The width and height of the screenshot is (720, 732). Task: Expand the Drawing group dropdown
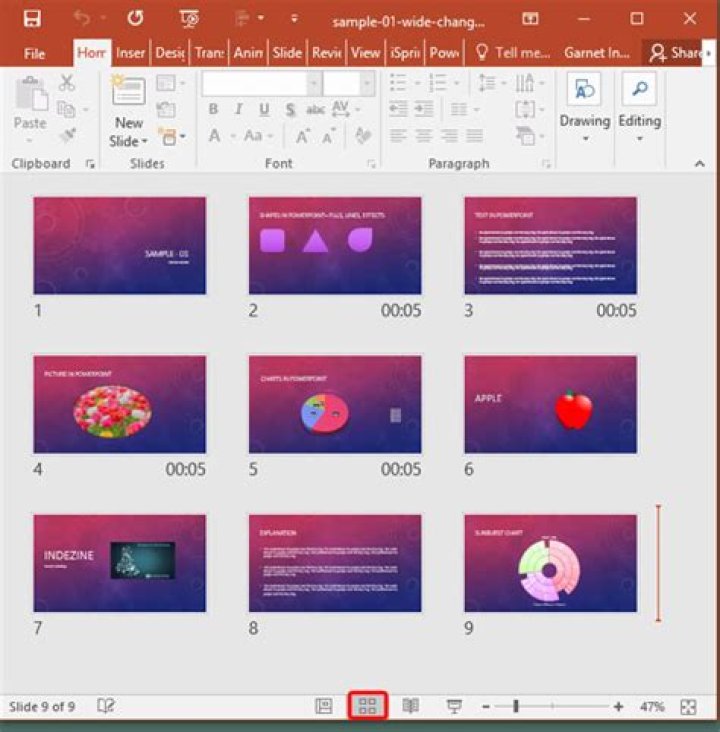pyautogui.click(x=585, y=139)
